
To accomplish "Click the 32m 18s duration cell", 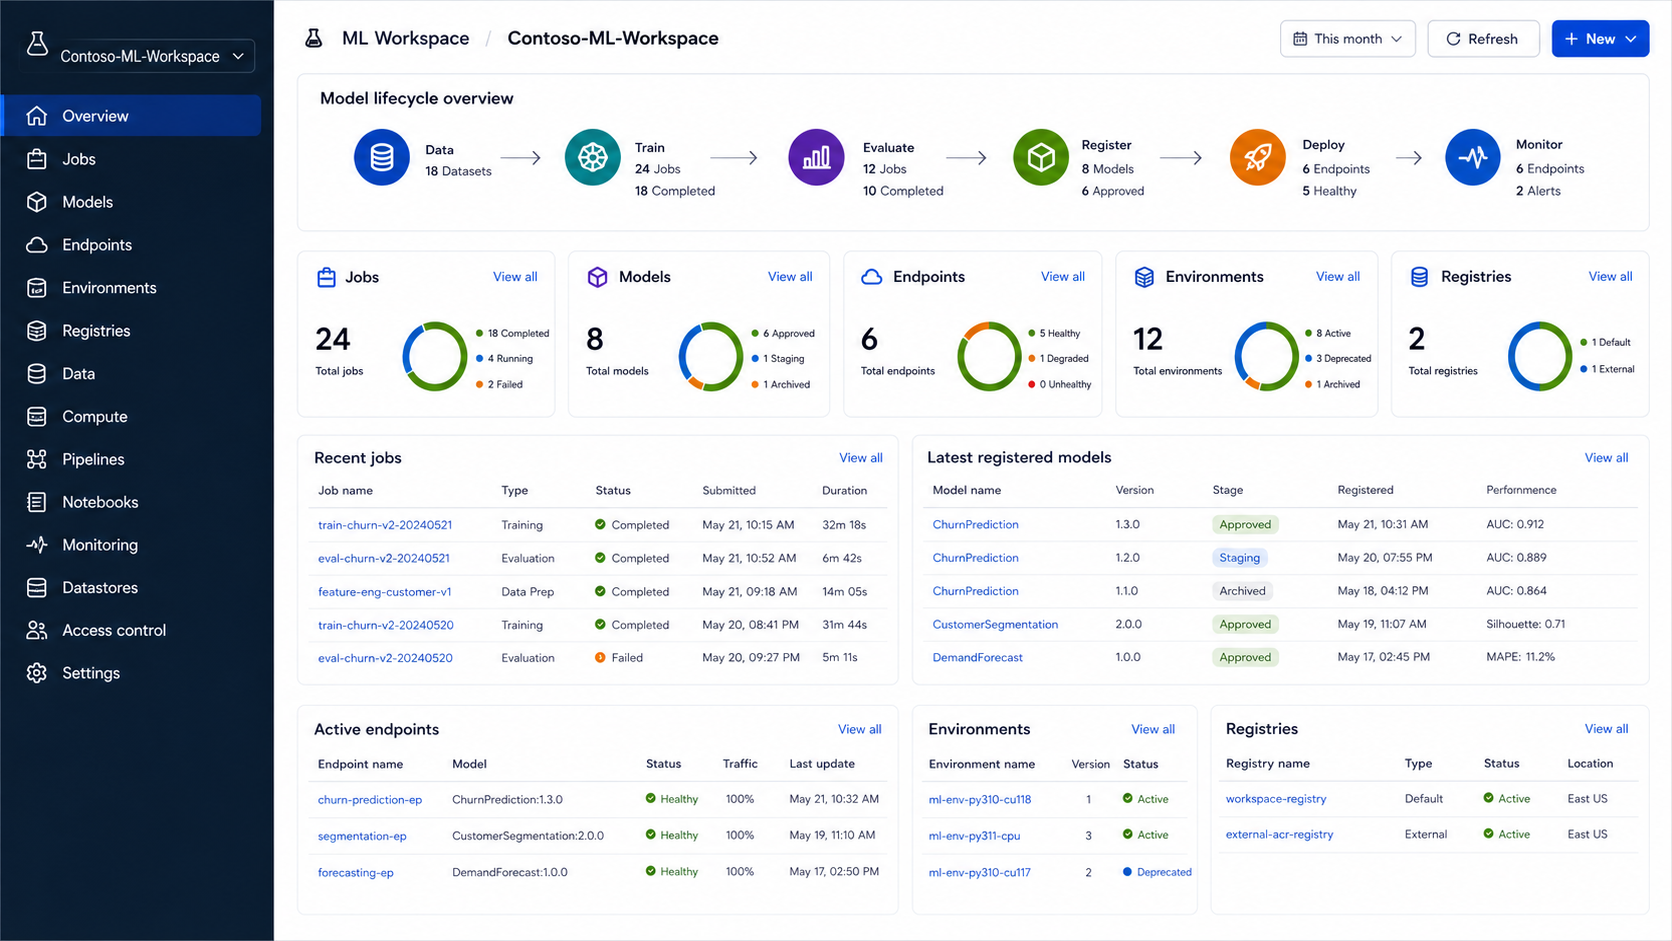I will [844, 525].
